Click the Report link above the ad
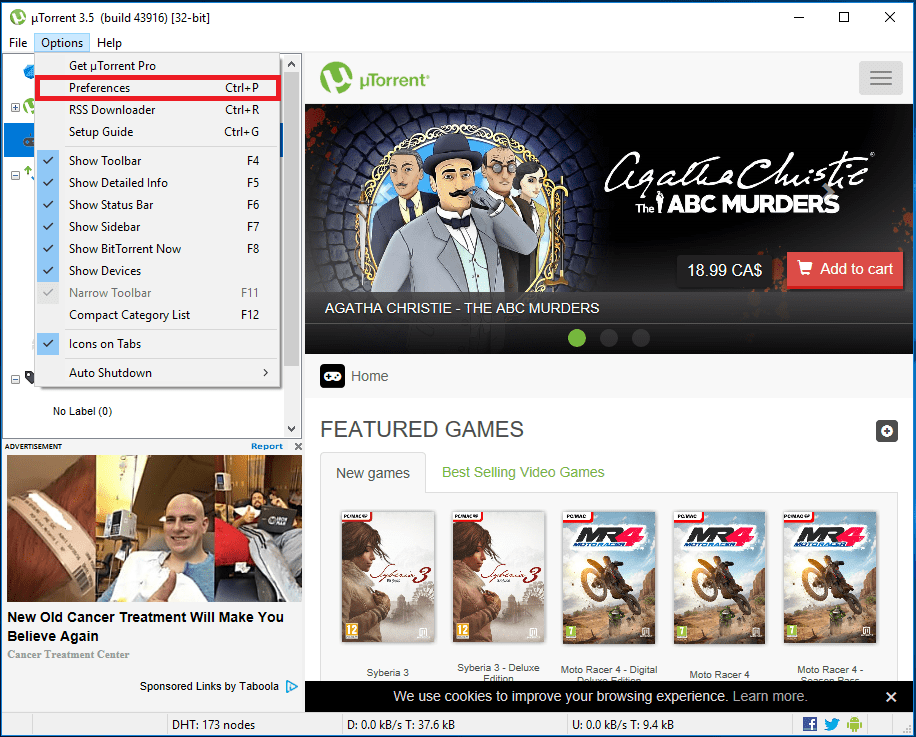 pos(267,446)
